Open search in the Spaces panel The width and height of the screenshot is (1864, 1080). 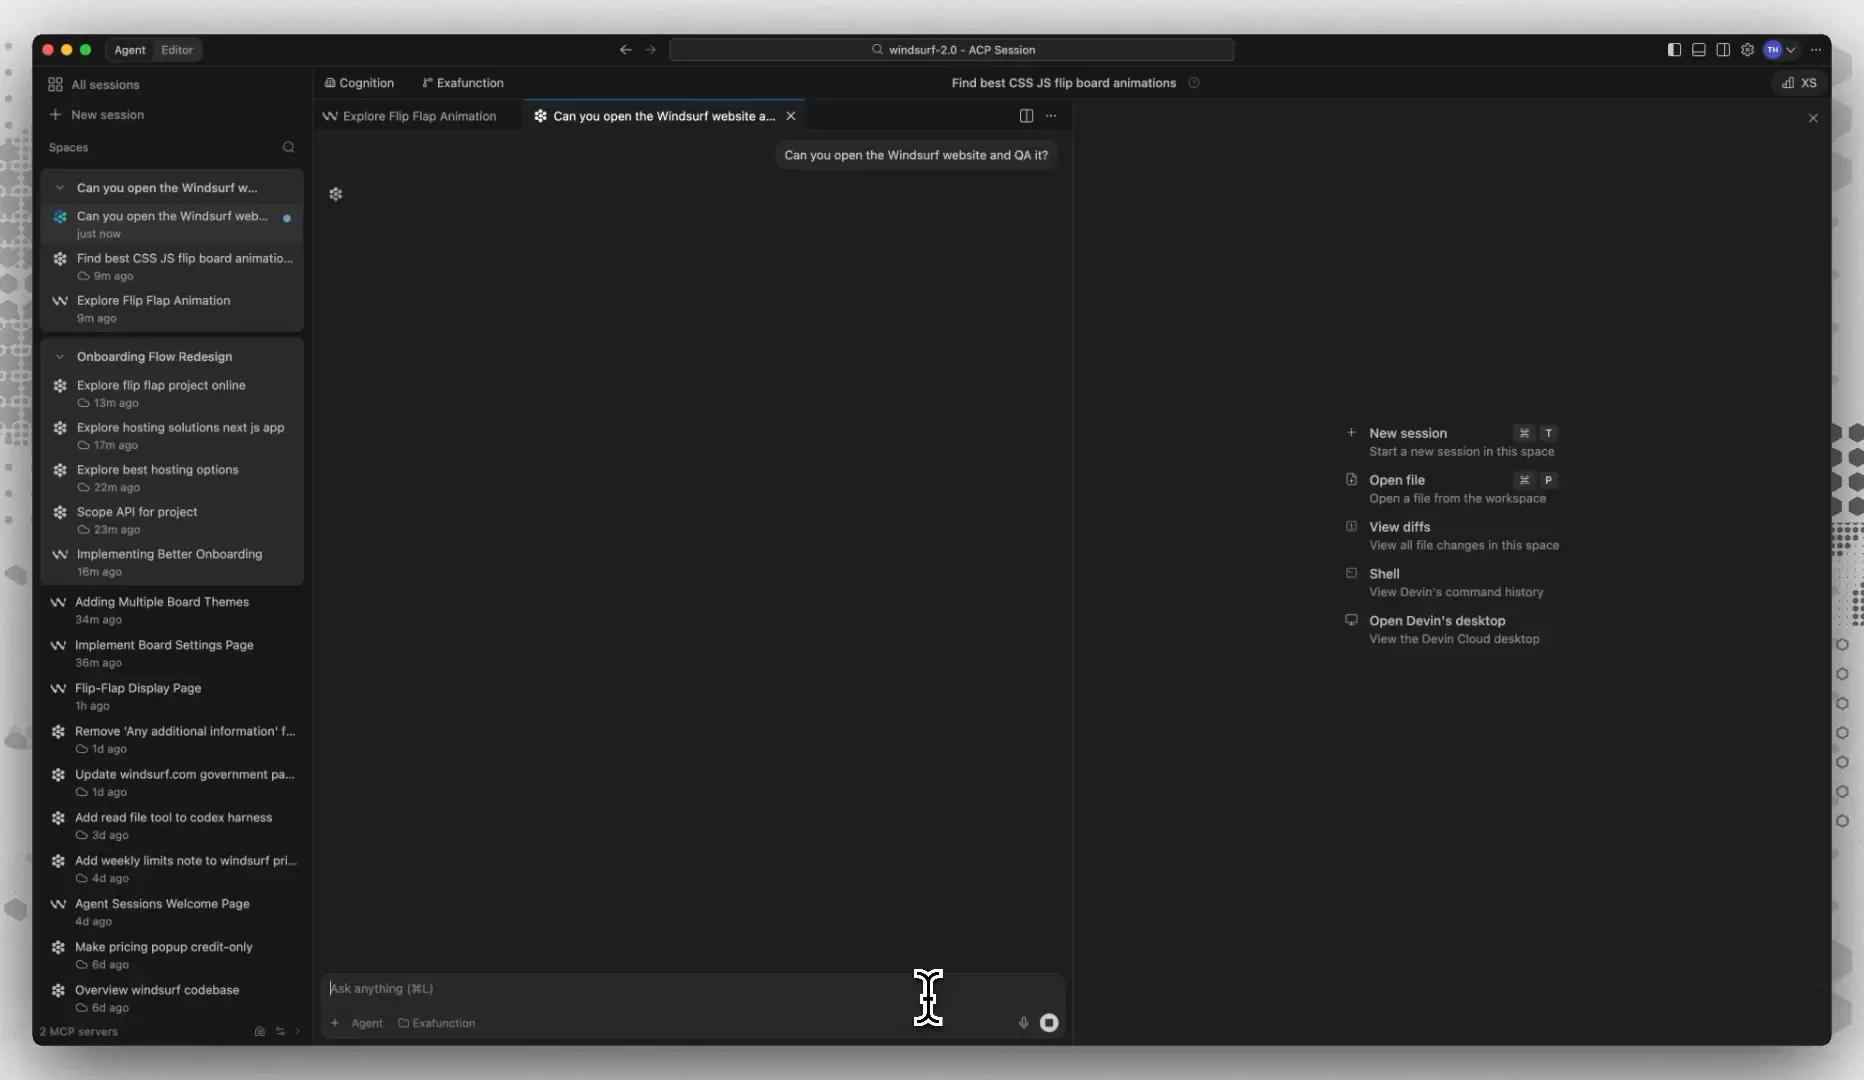tap(289, 148)
